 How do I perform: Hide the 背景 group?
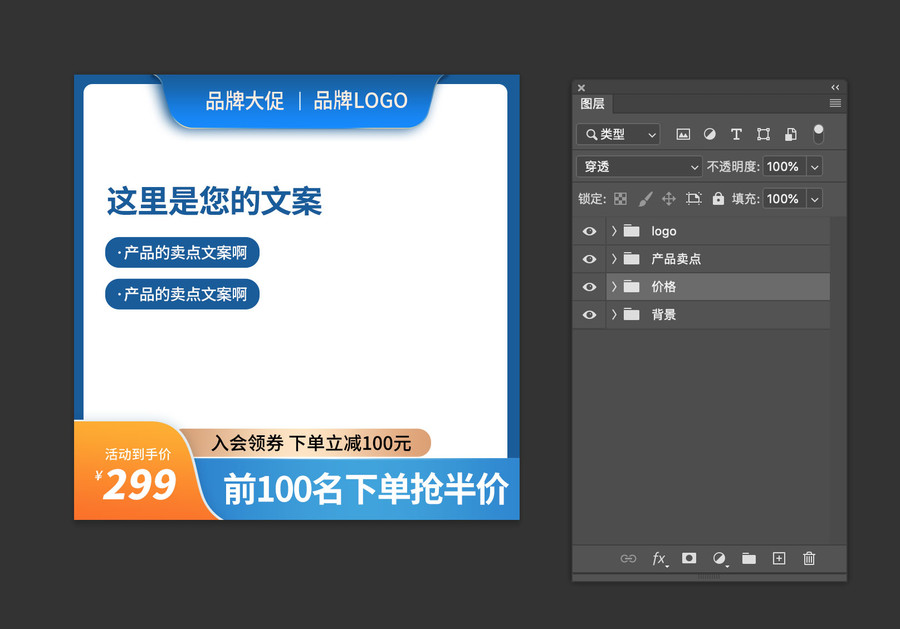[589, 314]
